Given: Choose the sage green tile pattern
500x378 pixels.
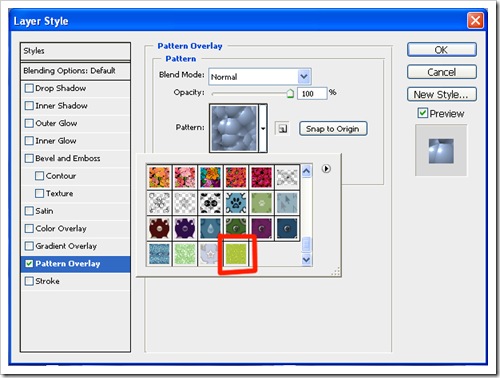Looking at the screenshot, I should (x=262, y=203).
